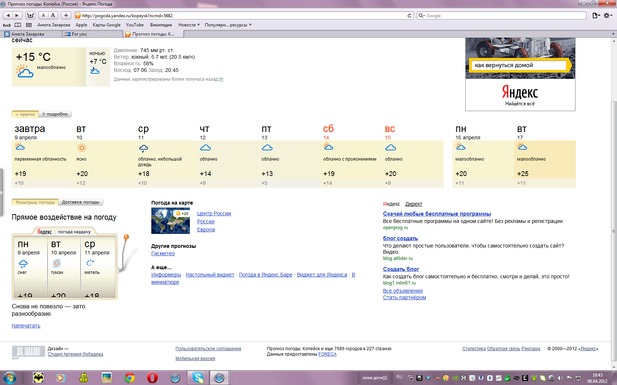Open the Reading List glasses icon
Viewport: 617px width, 385px height.
coord(7,25)
